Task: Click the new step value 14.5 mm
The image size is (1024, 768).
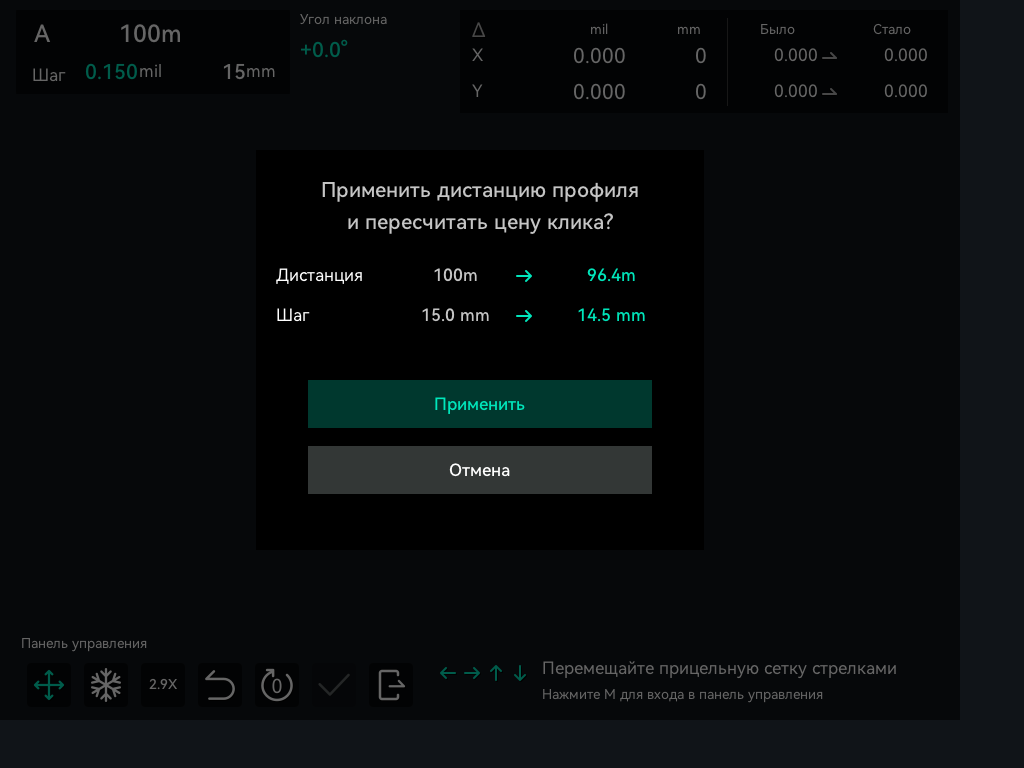Action: (x=611, y=315)
